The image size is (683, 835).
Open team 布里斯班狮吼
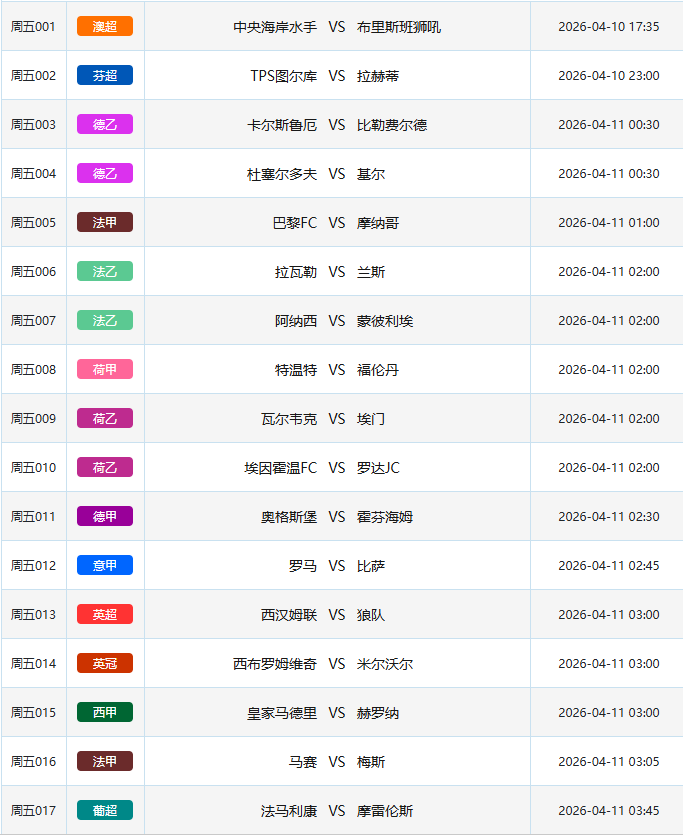tap(399, 27)
